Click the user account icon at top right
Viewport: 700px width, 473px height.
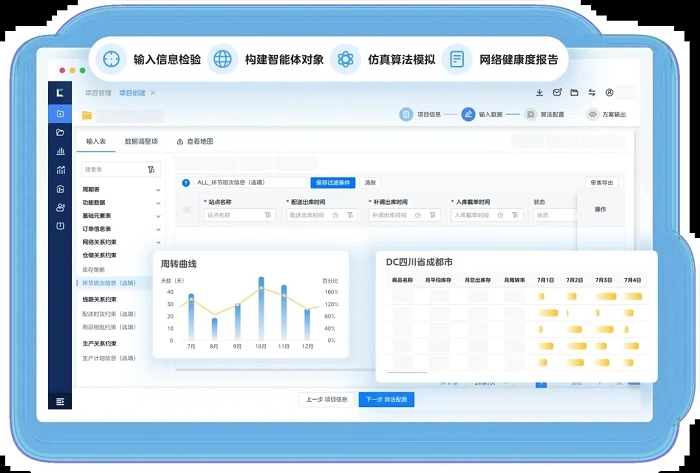coord(609,93)
